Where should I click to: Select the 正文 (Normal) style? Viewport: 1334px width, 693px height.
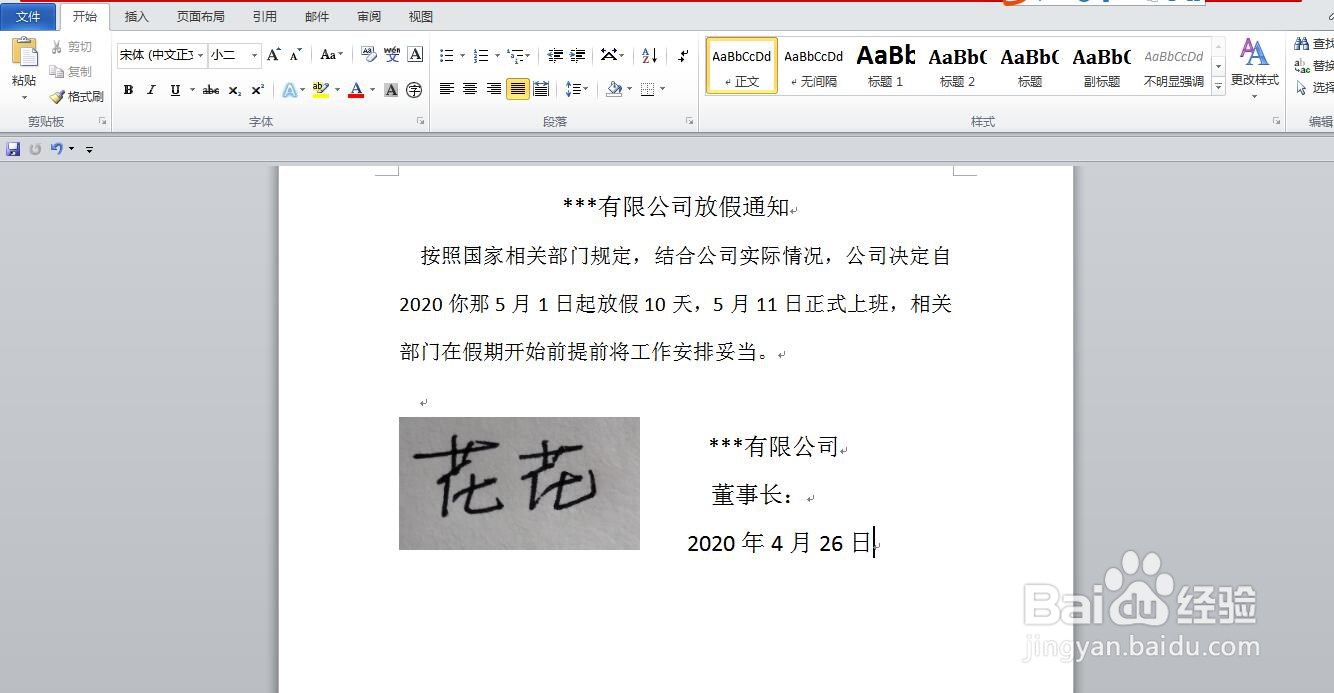741,66
